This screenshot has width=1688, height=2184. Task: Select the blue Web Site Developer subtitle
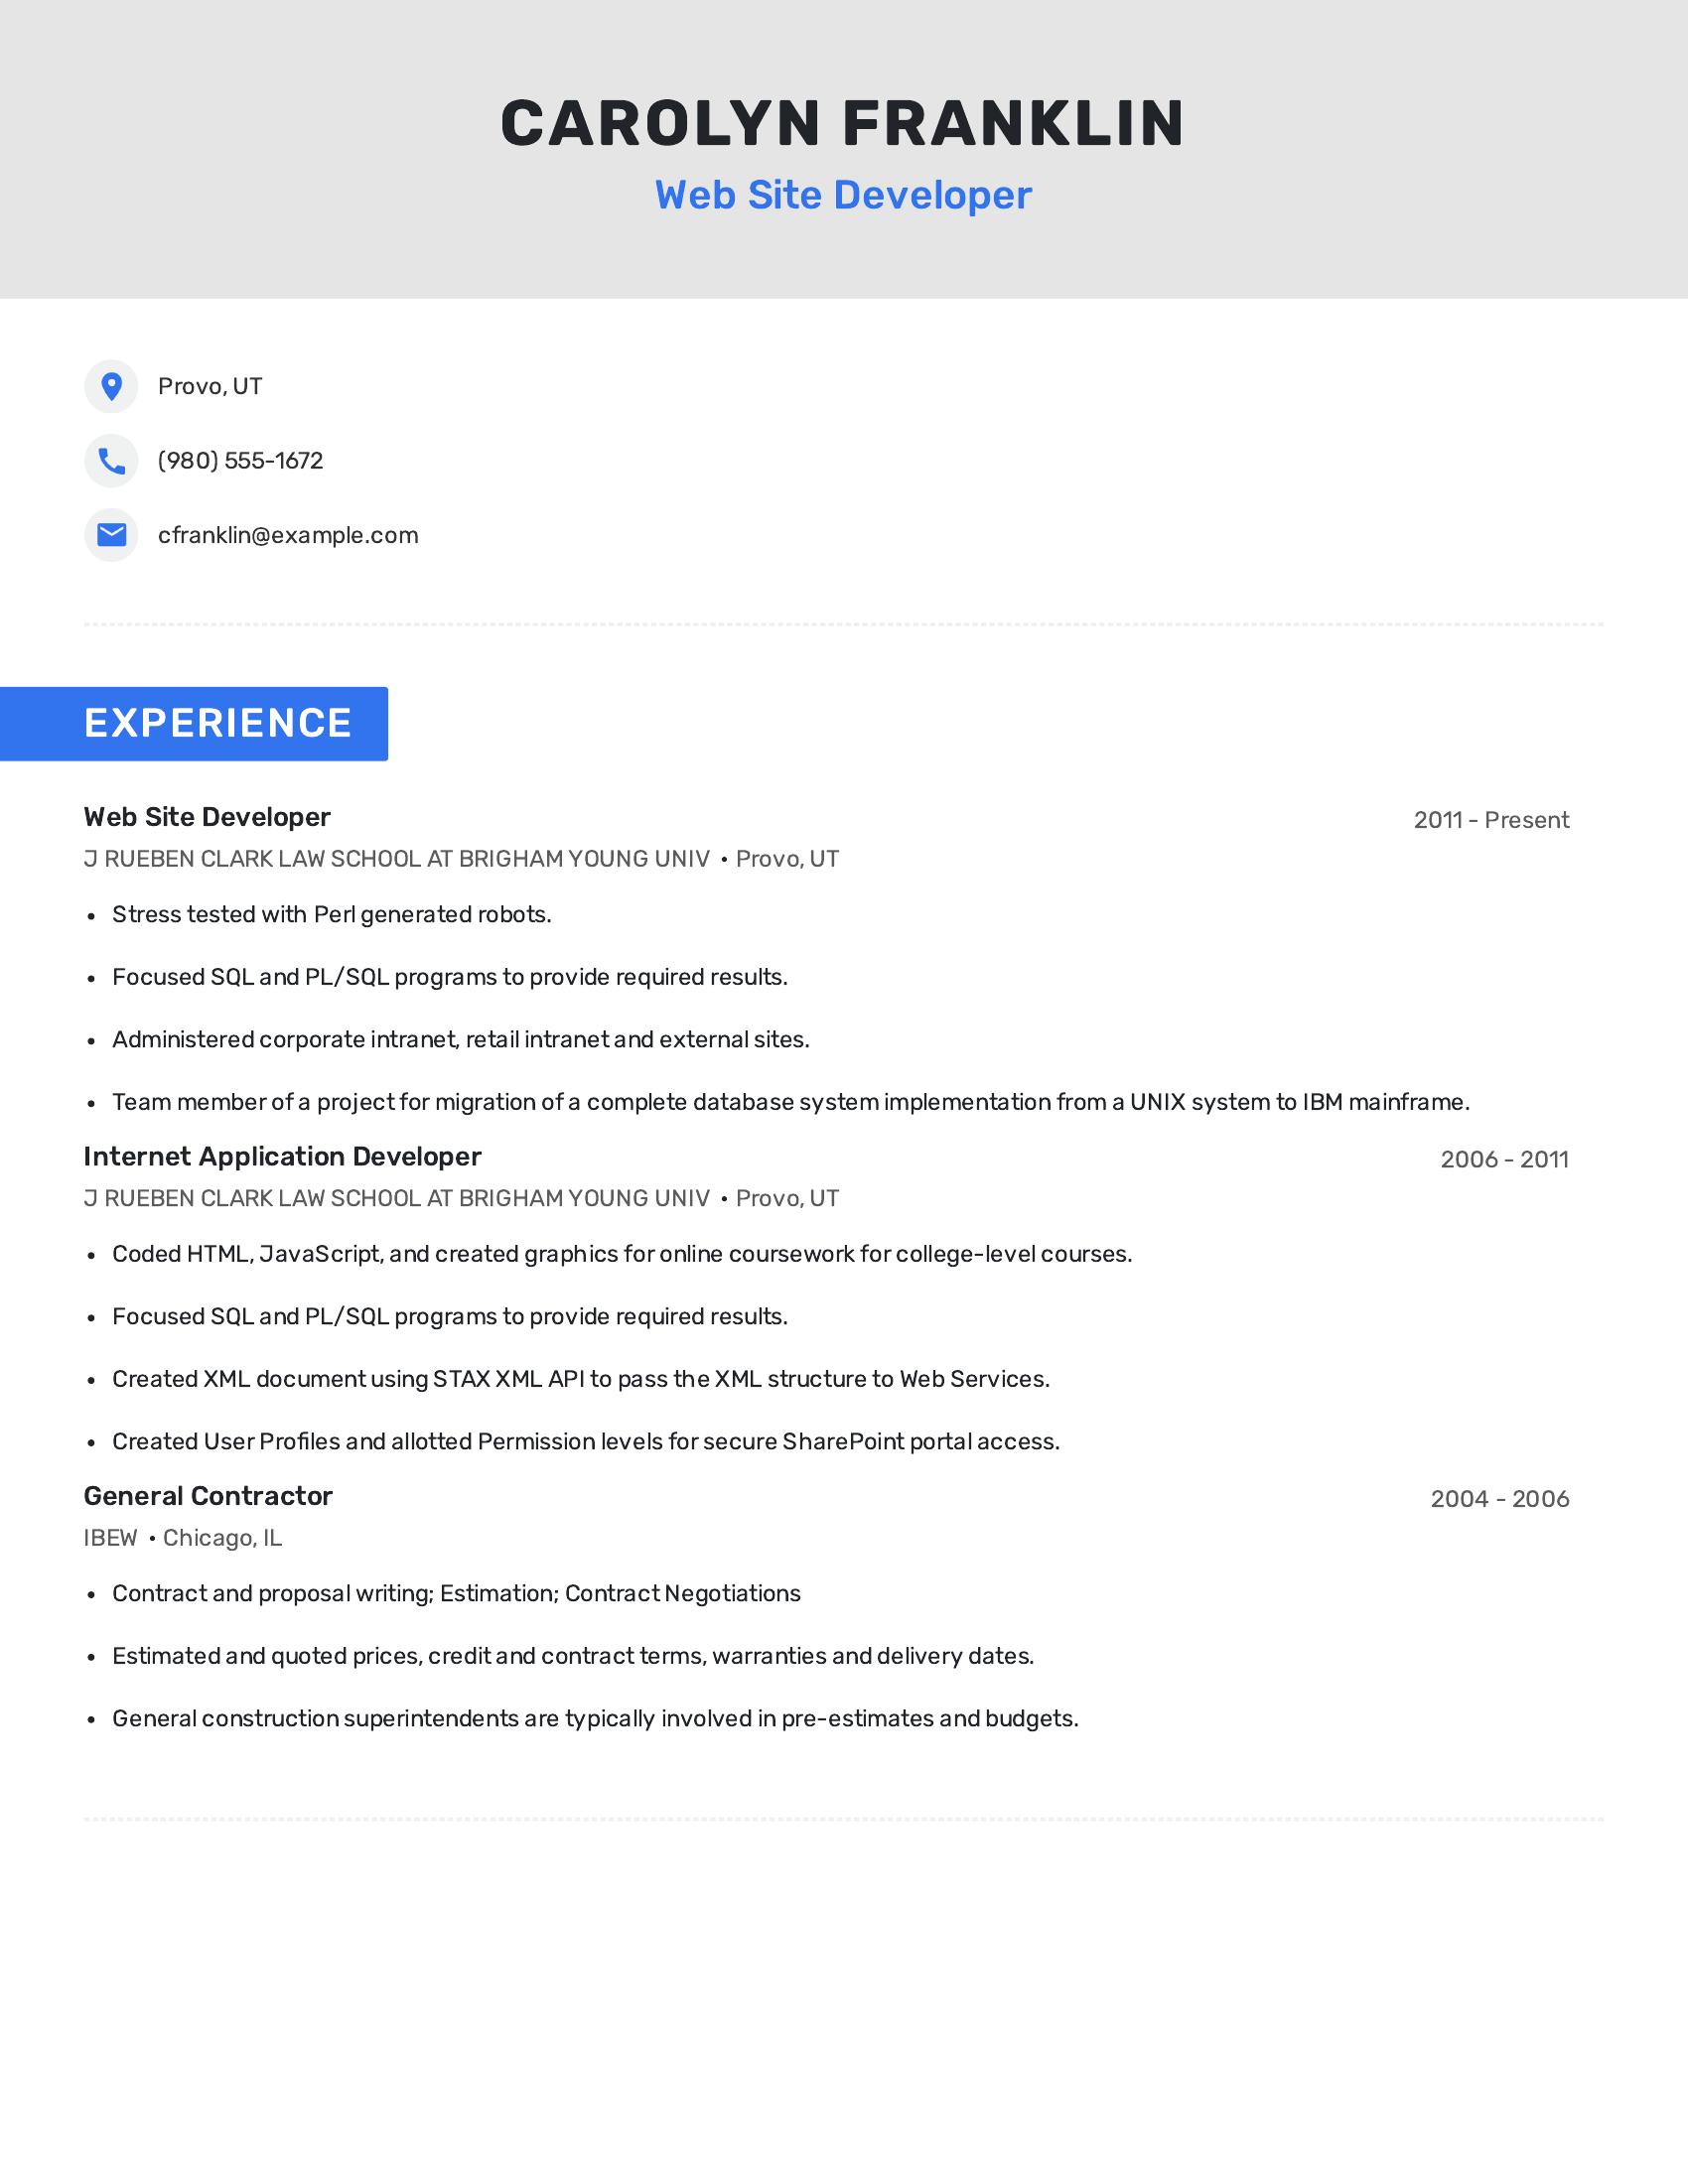(x=843, y=195)
